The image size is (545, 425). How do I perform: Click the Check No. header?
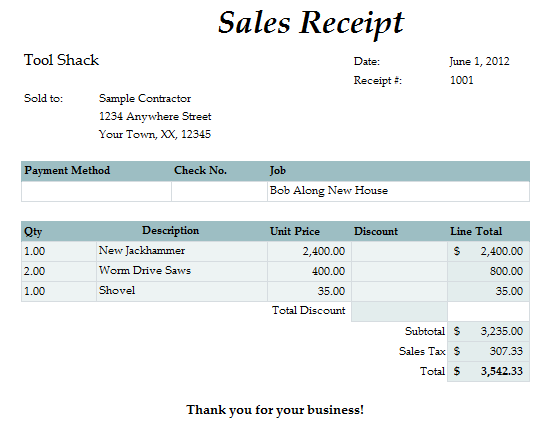(200, 170)
